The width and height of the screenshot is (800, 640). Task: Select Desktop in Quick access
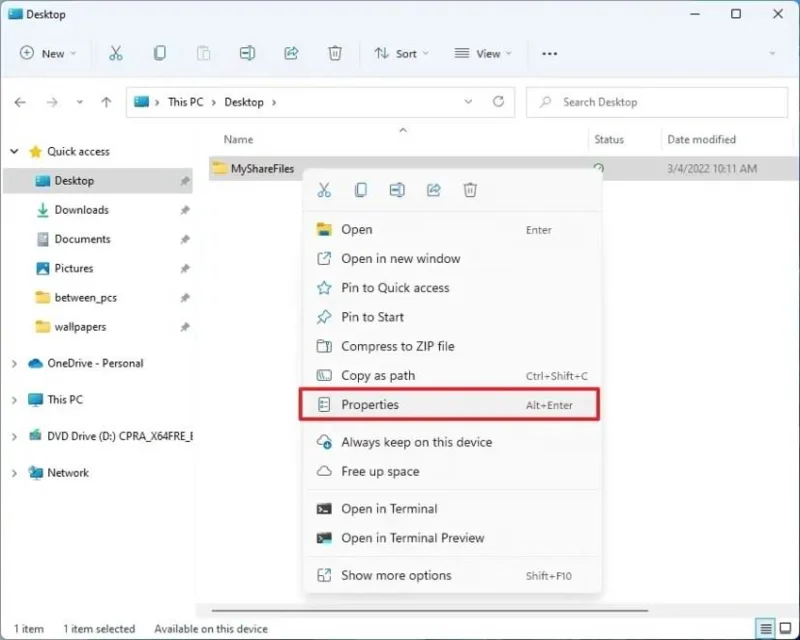[x=98, y=181]
